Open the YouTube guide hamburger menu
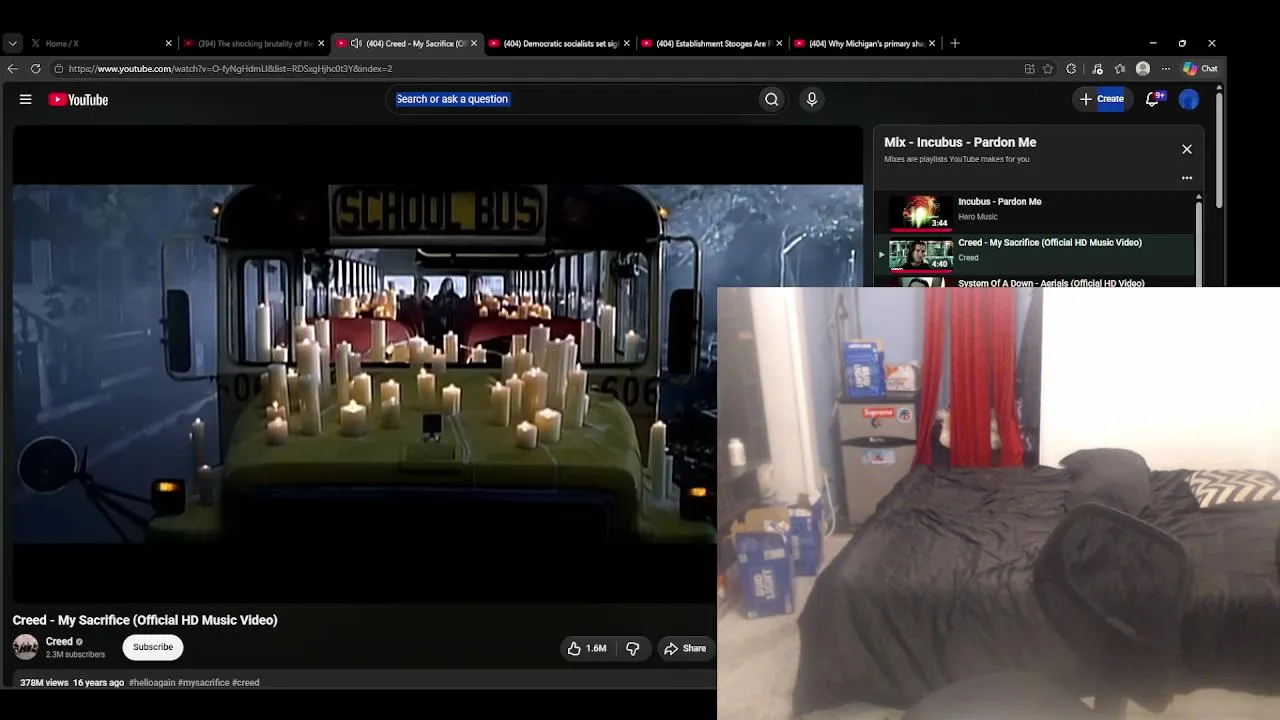Screen dimensions: 1280x720 26,99
